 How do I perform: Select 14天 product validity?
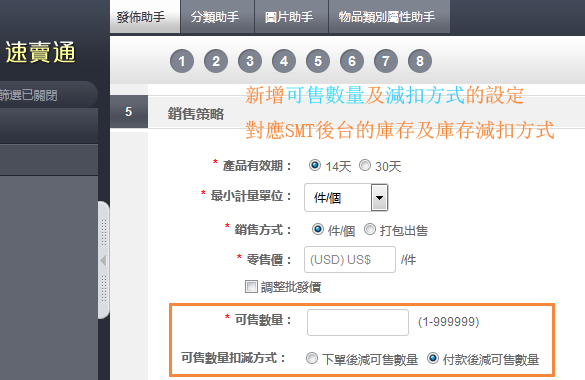(315, 165)
